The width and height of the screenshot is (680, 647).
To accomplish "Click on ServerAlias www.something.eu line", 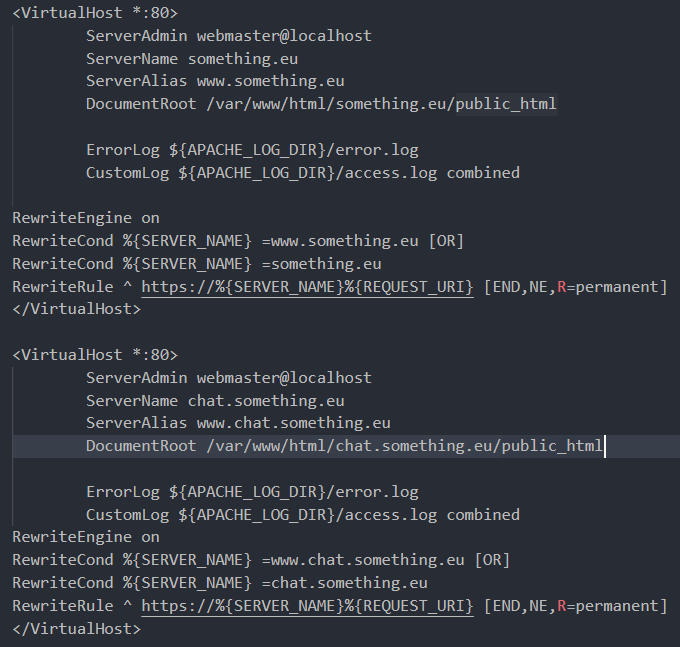I will [215, 82].
